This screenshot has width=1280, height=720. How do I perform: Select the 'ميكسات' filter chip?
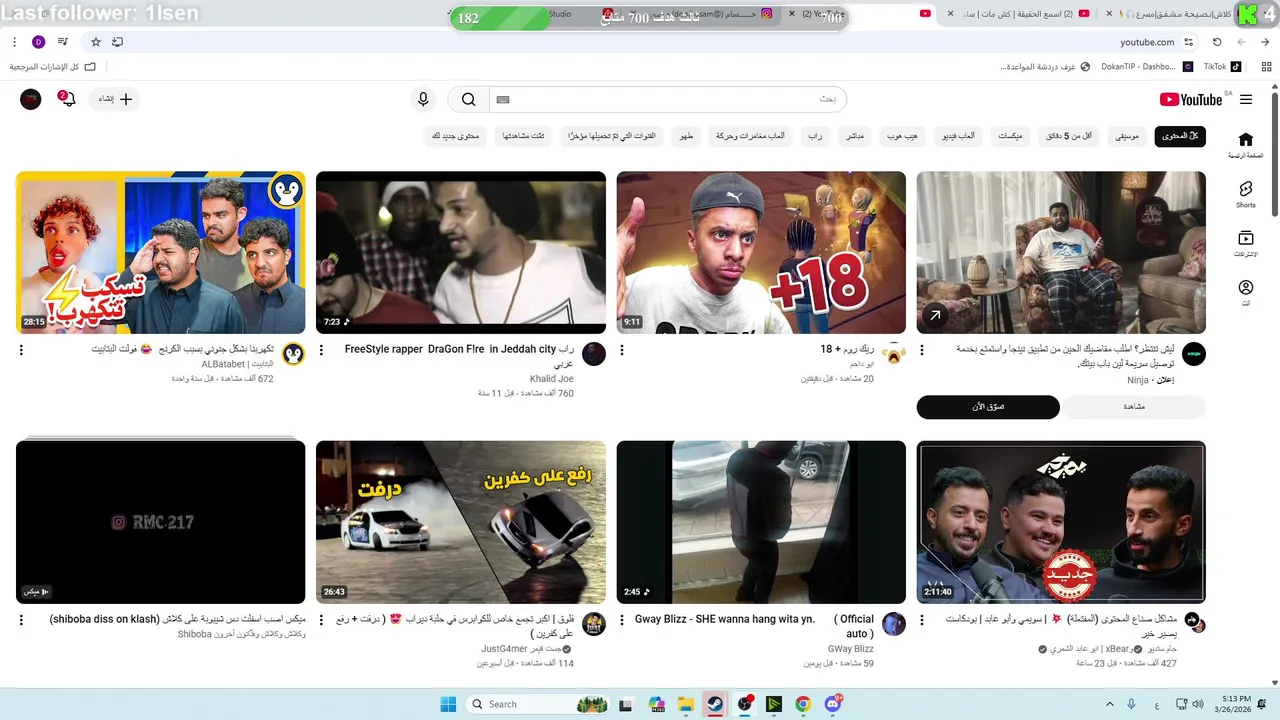click(x=1010, y=136)
